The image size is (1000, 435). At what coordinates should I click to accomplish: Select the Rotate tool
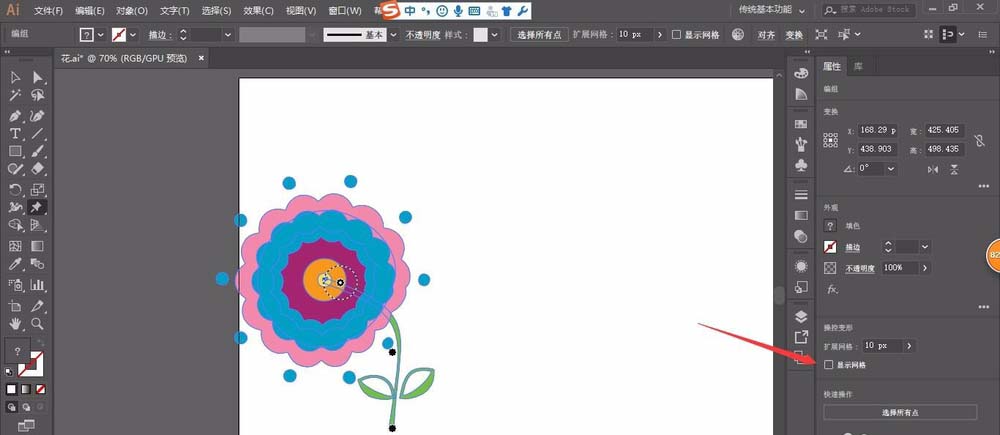[x=15, y=189]
